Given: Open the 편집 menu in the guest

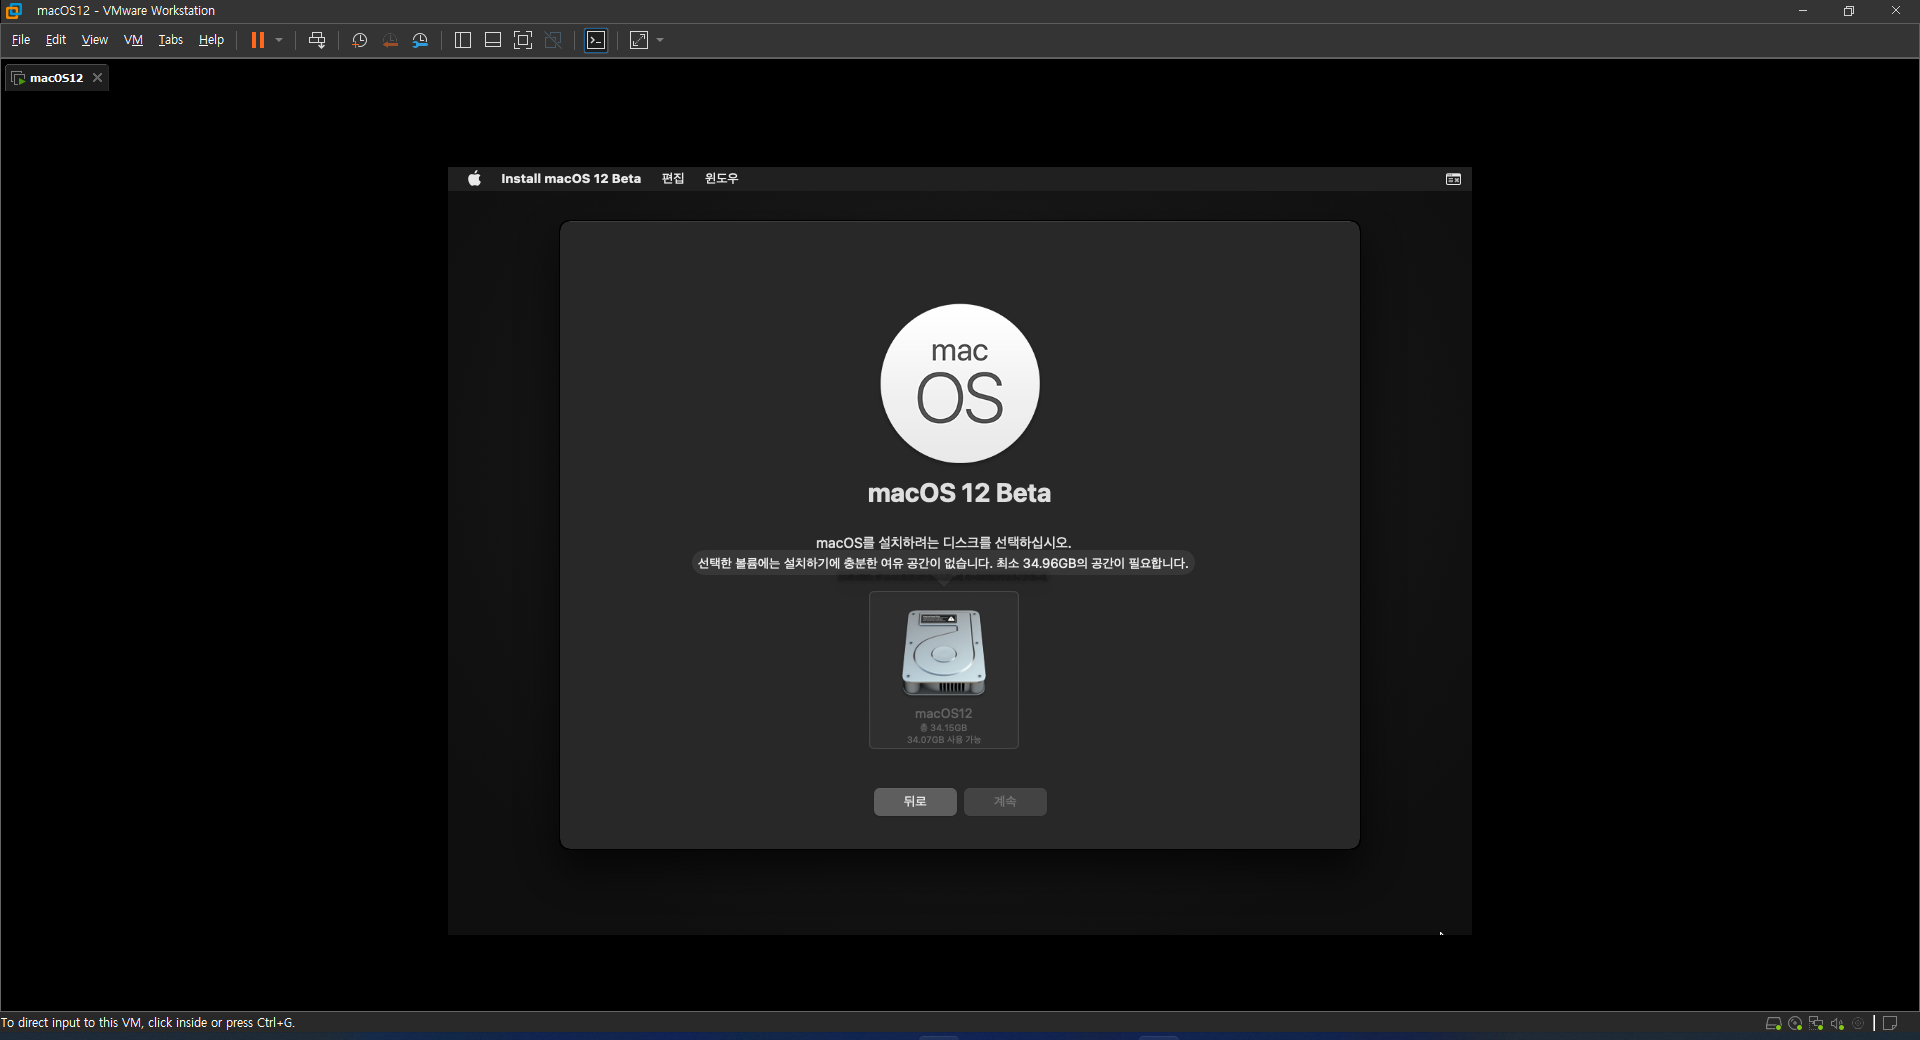Looking at the screenshot, I should (x=673, y=179).
